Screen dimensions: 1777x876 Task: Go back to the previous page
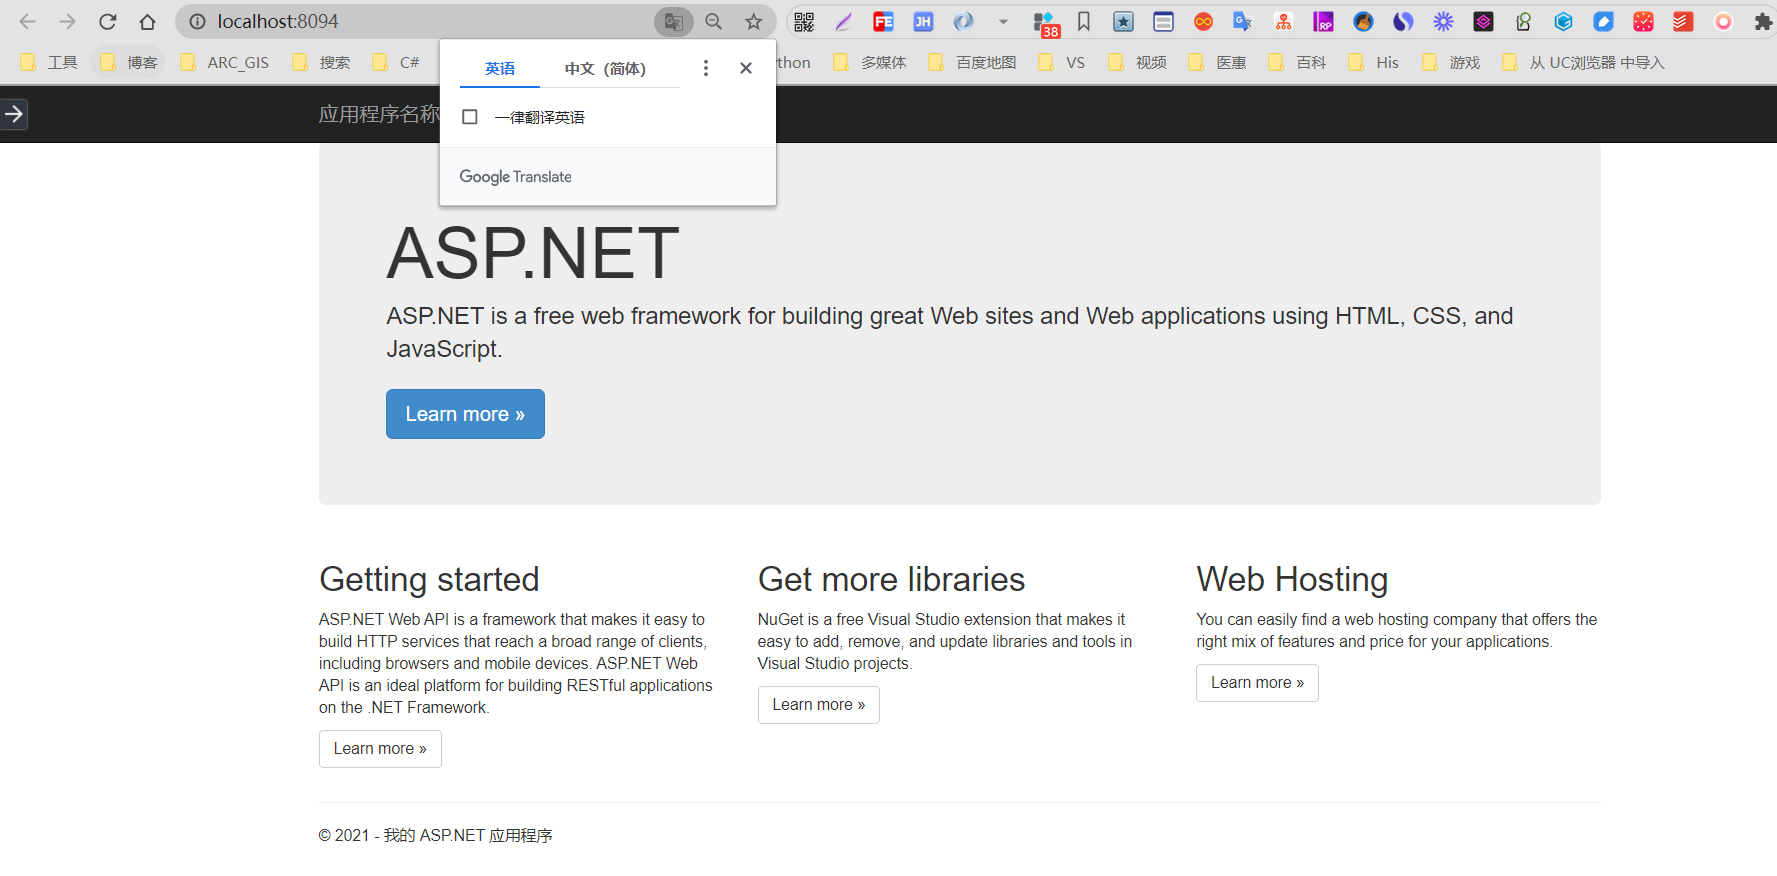click(x=27, y=21)
